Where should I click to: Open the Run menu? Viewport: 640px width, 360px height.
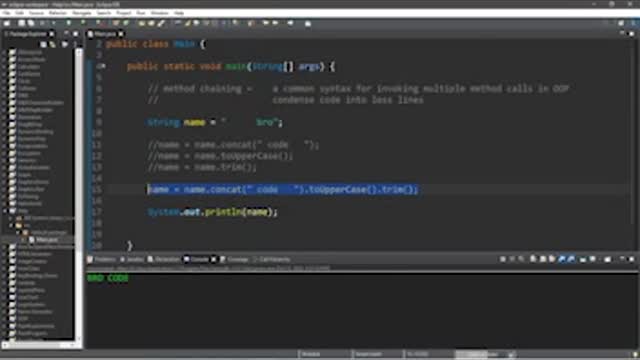(141, 13)
